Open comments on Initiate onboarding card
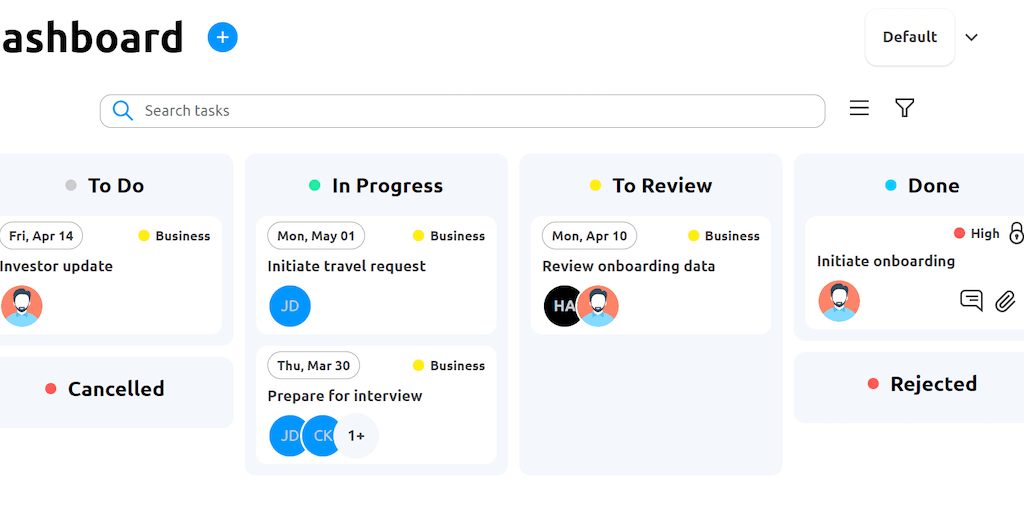 971,300
